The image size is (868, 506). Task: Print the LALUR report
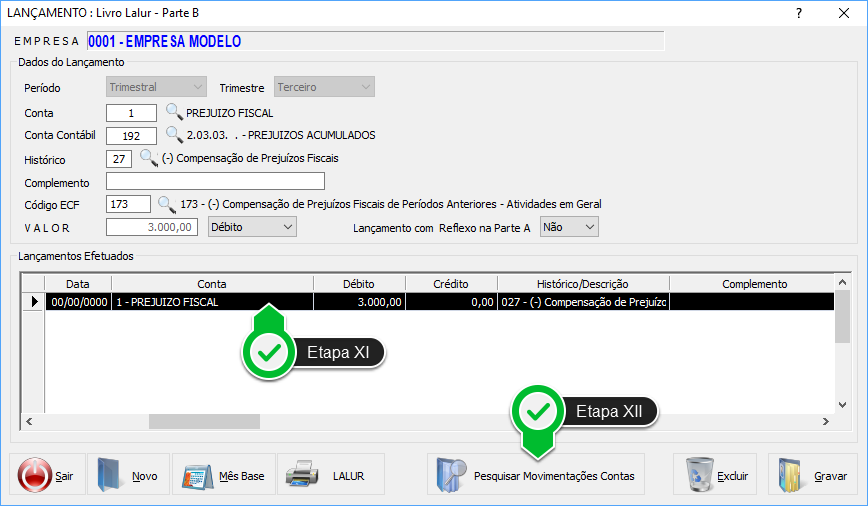pyautogui.click(x=330, y=475)
